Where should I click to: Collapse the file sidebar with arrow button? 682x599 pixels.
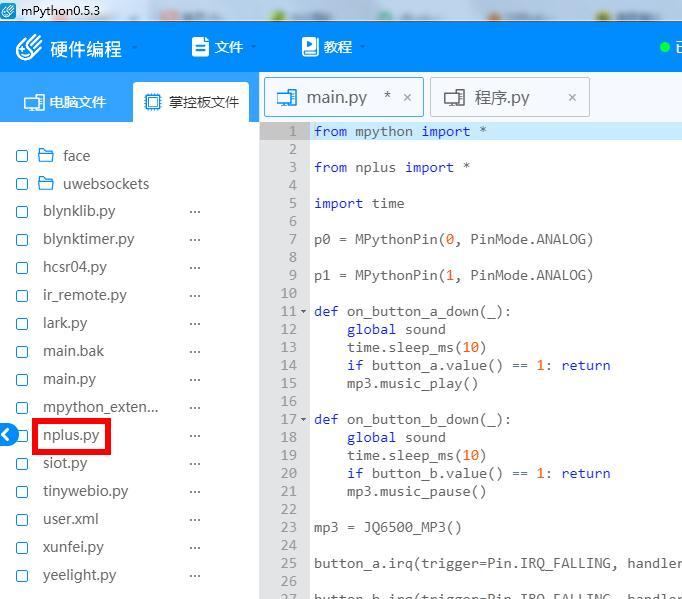(7, 435)
